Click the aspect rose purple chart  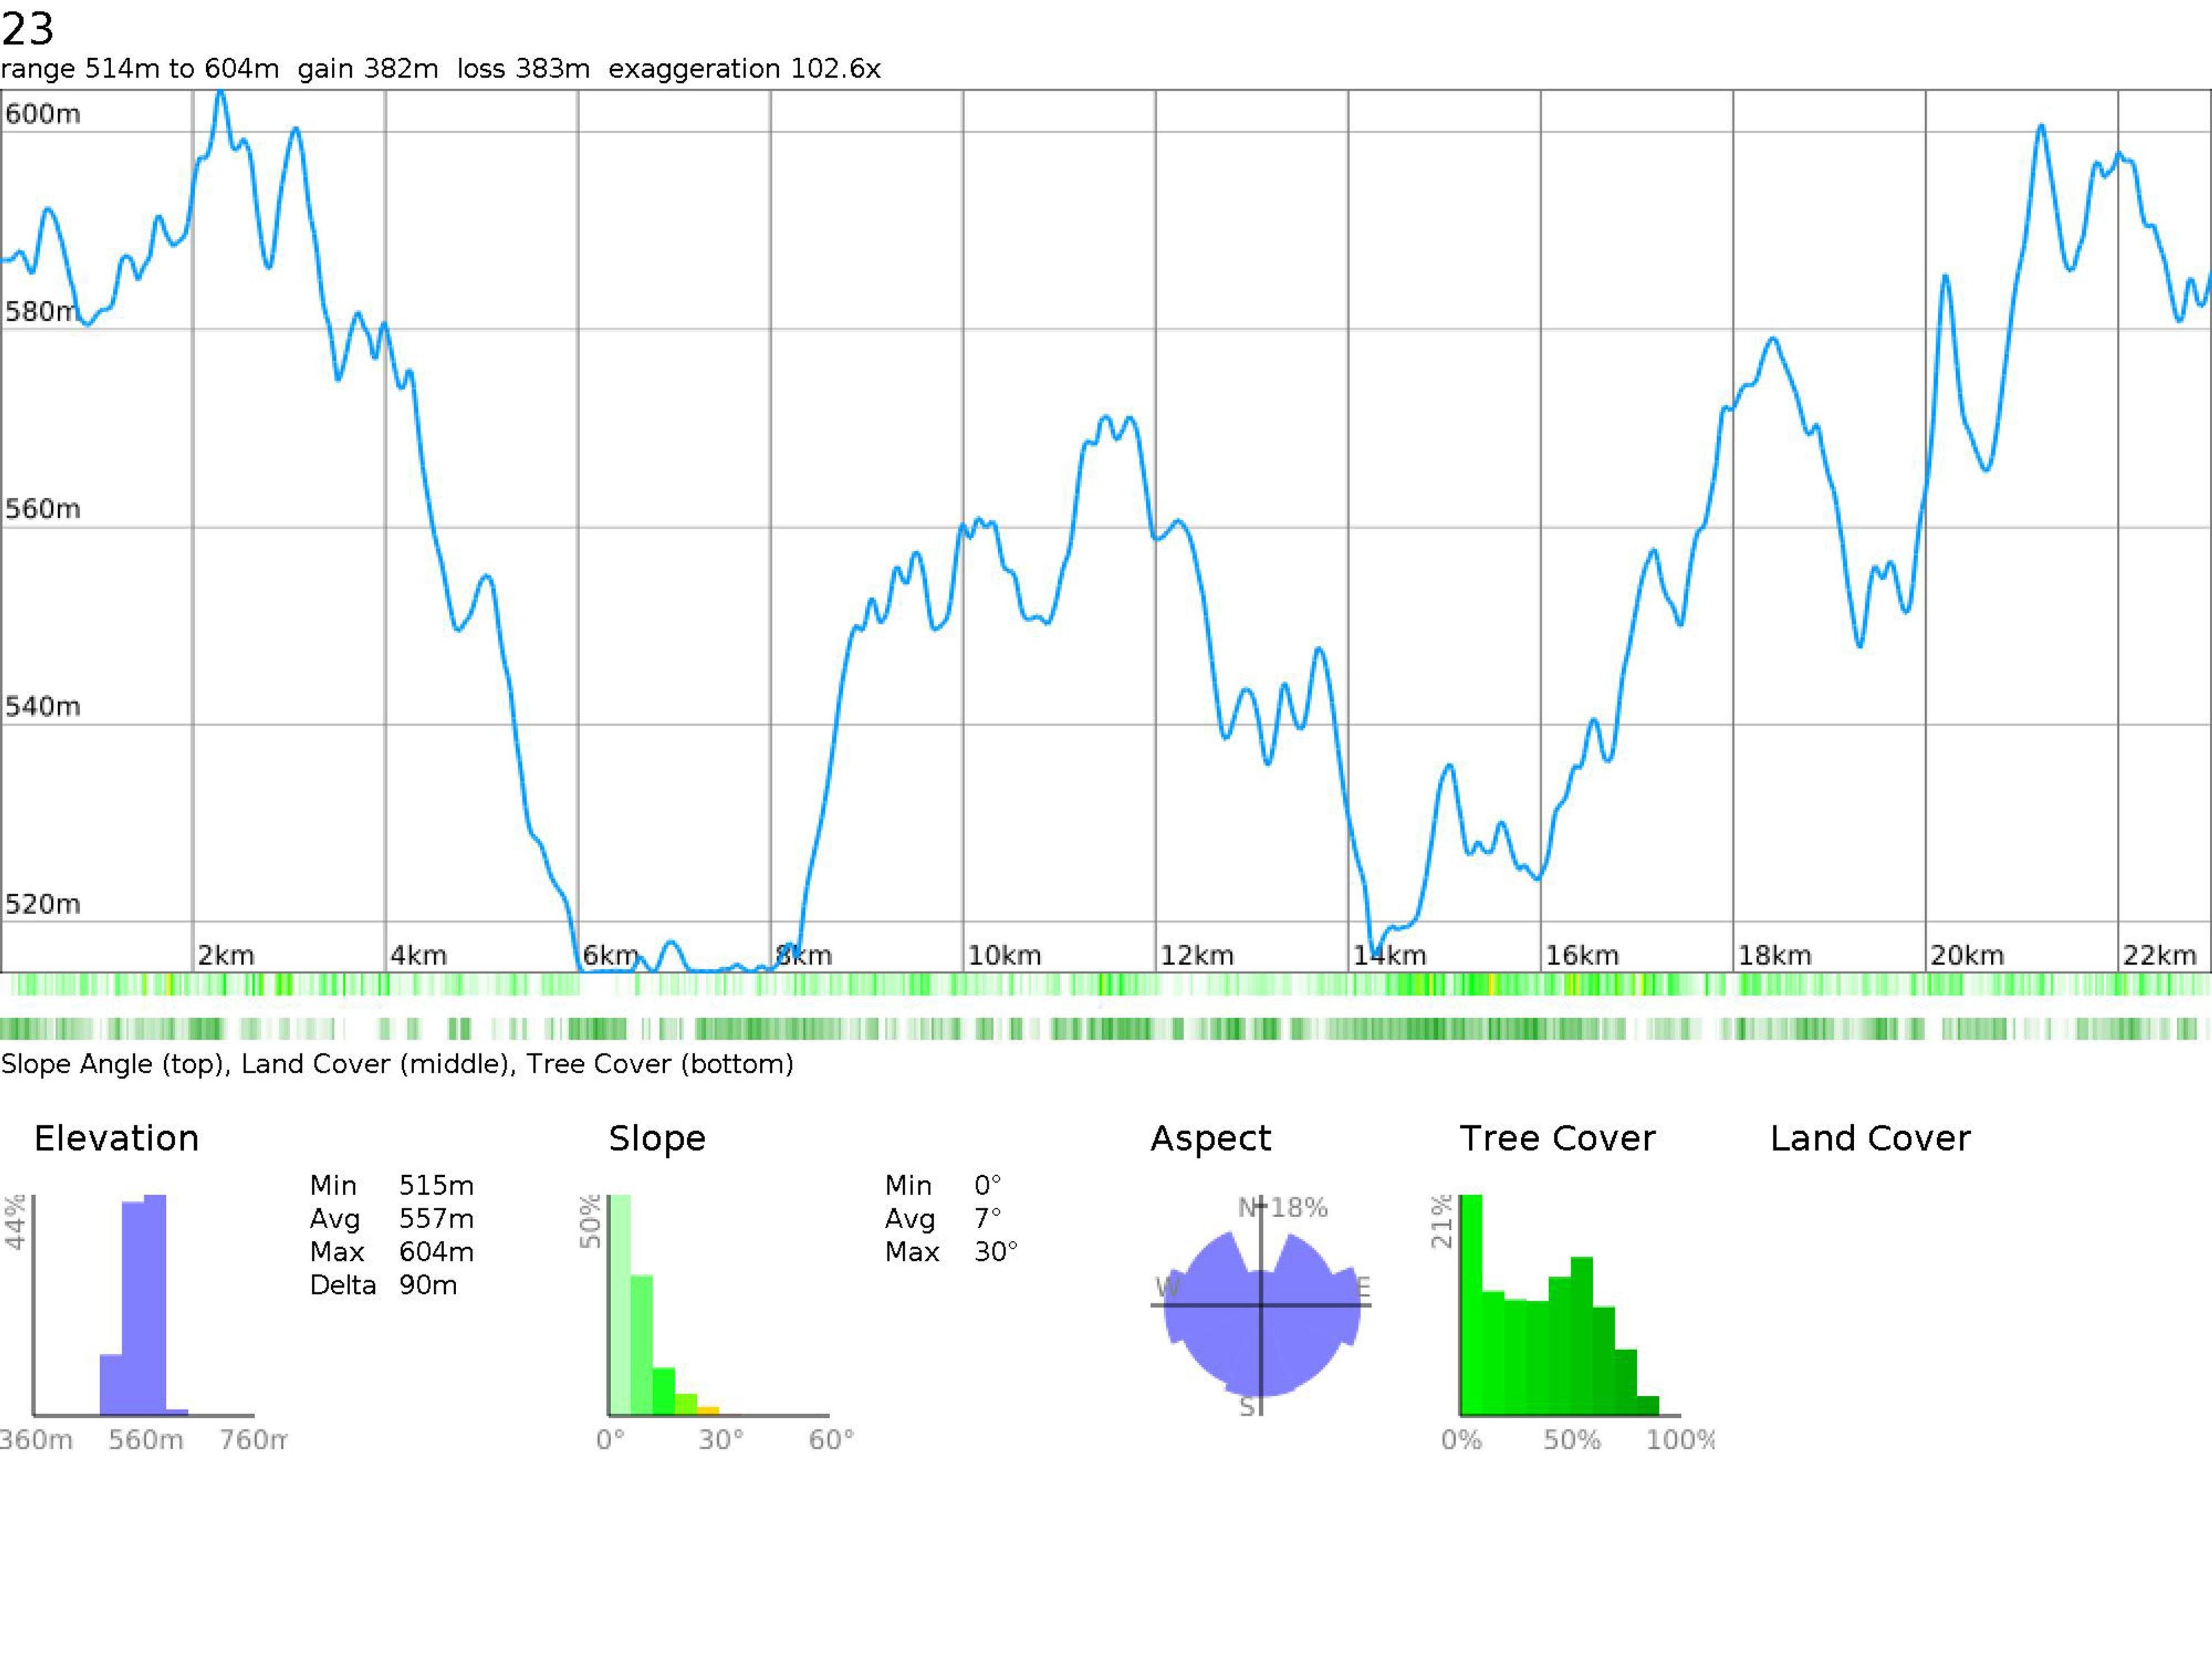tap(1262, 1314)
